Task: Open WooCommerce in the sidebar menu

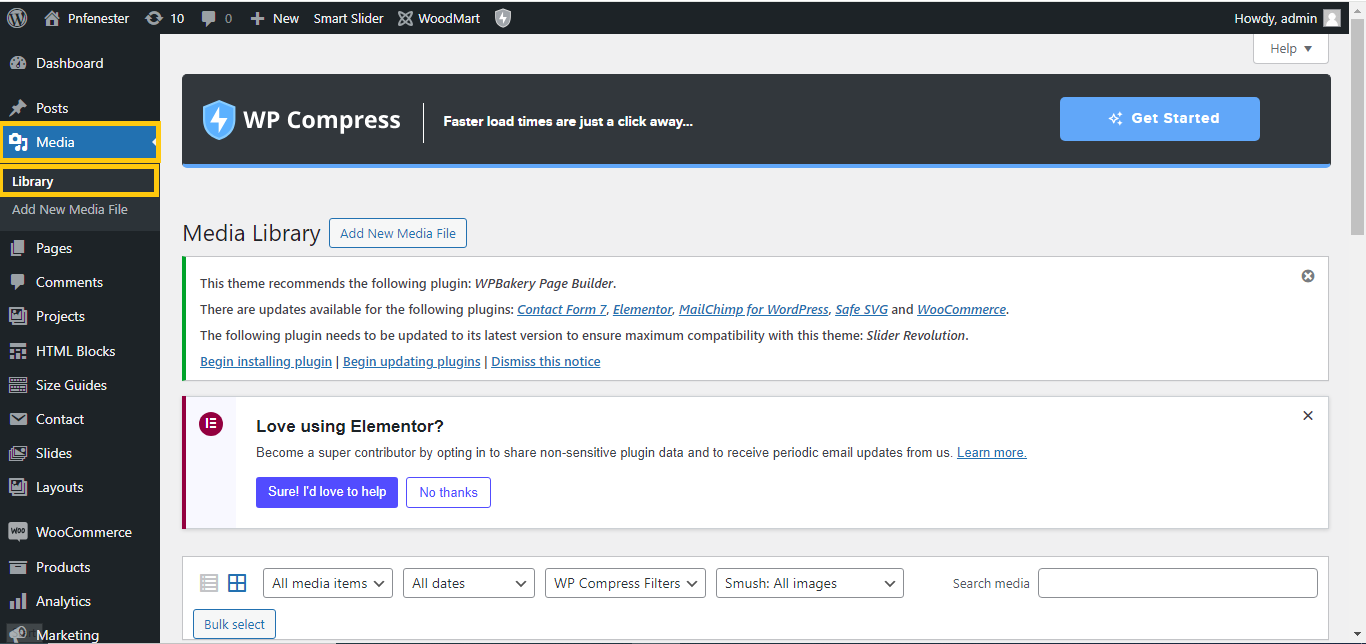Action: coord(83,532)
